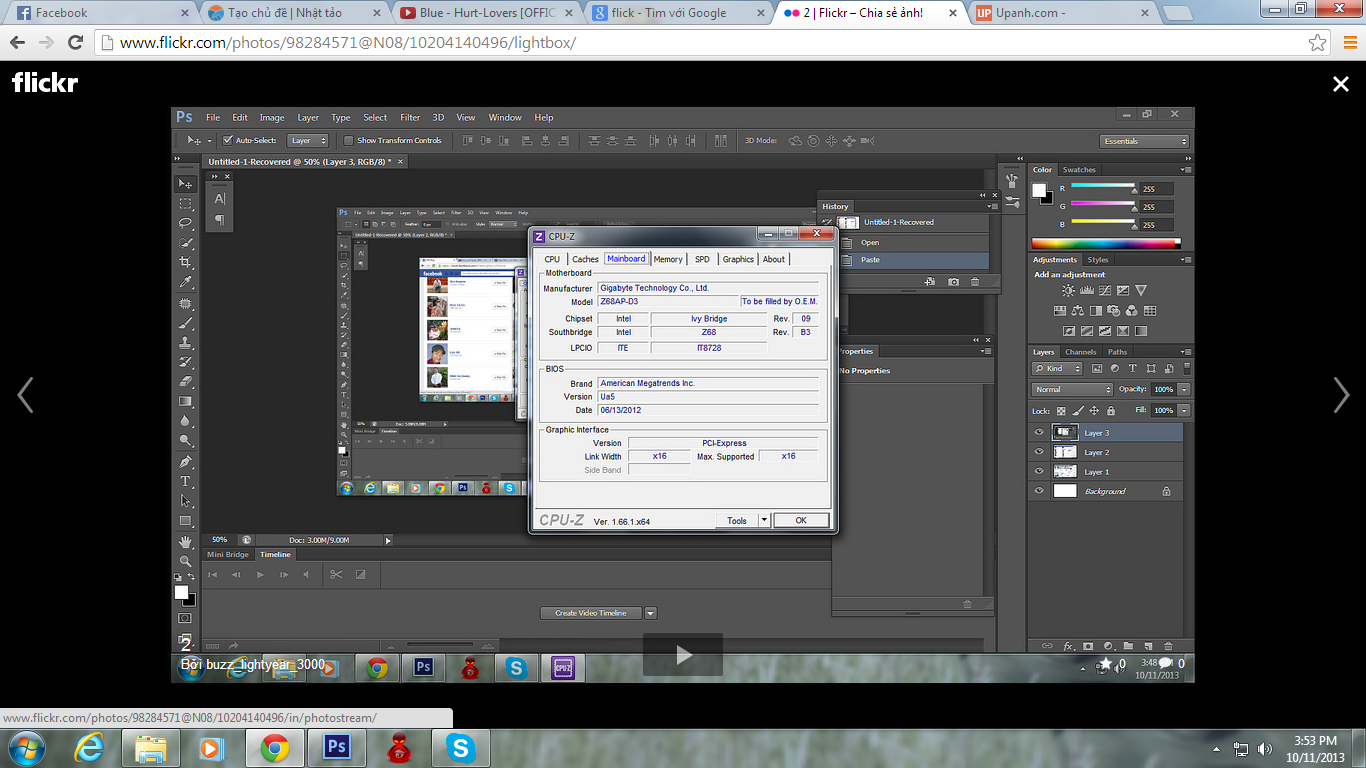Viewport: 1366px width, 768px height.
Task: Hide Layer 2 using its eye icon
Action: (1039, 452)
